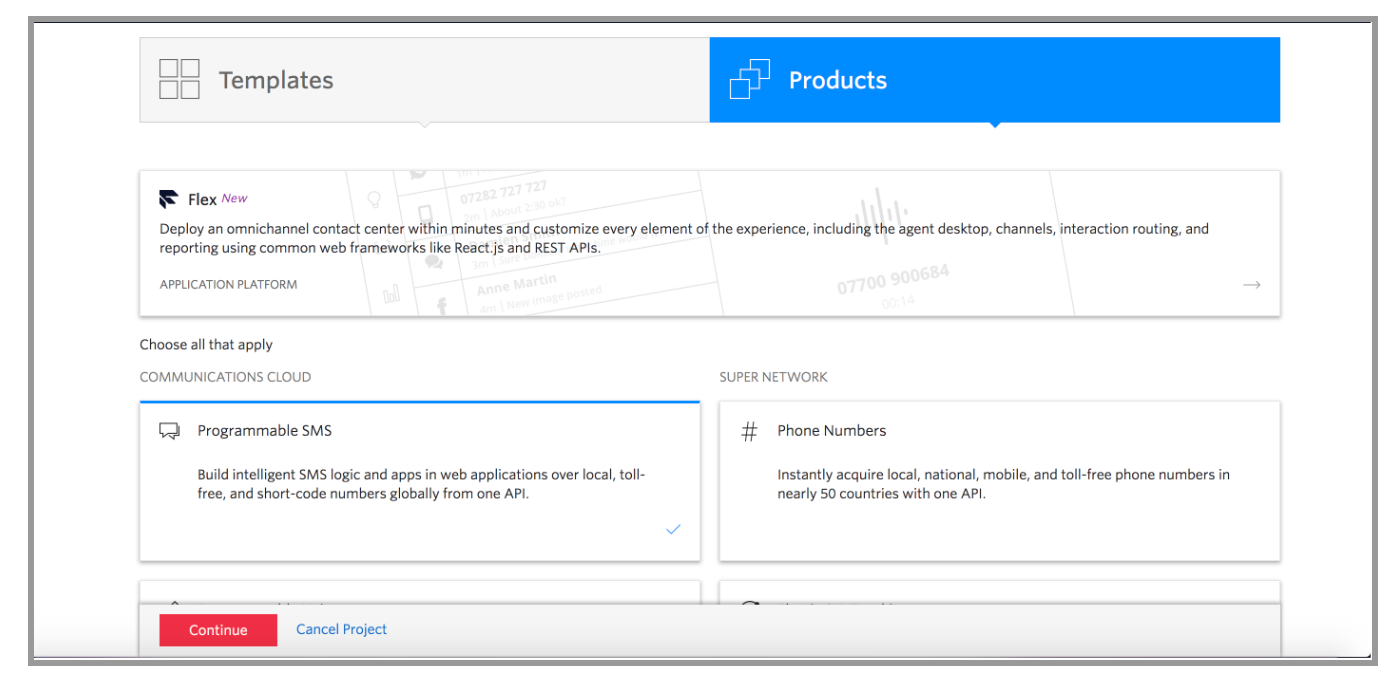
Task: Click the Programmable SMS speech bubble icon
Action: (x=169, y=431)
